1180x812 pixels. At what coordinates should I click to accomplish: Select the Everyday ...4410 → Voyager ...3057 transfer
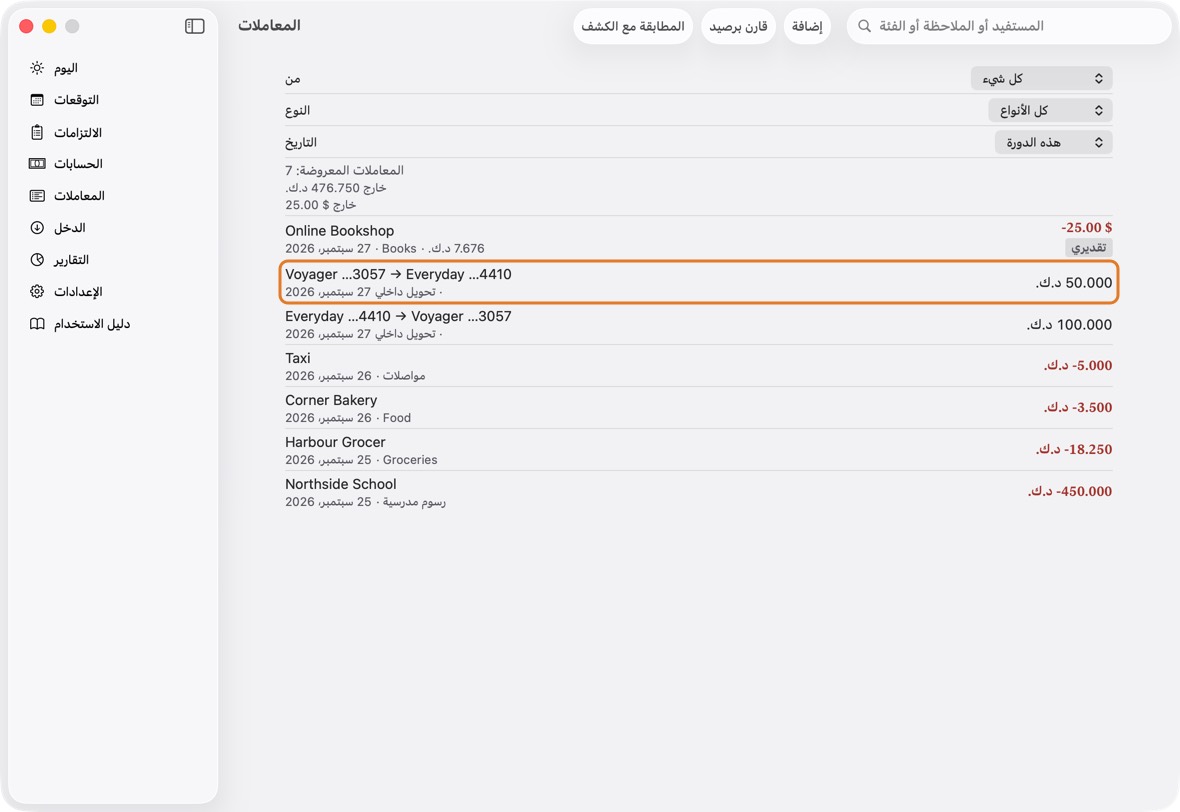[x=698, y=324]
